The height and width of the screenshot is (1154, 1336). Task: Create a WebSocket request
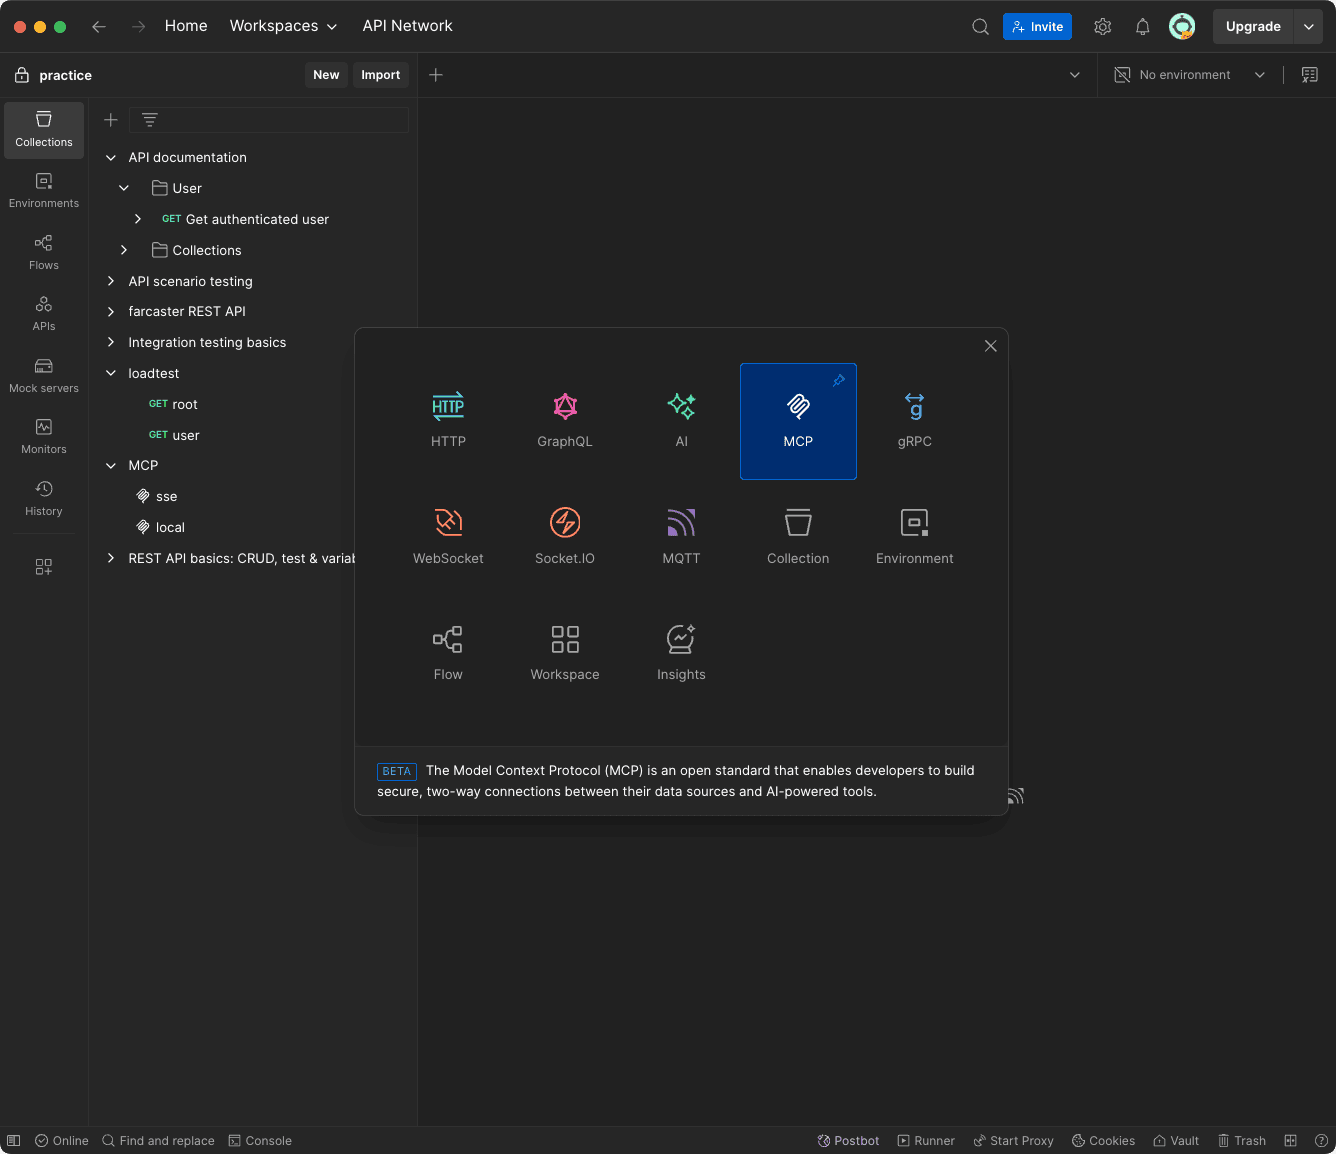[x=448, y=537]
